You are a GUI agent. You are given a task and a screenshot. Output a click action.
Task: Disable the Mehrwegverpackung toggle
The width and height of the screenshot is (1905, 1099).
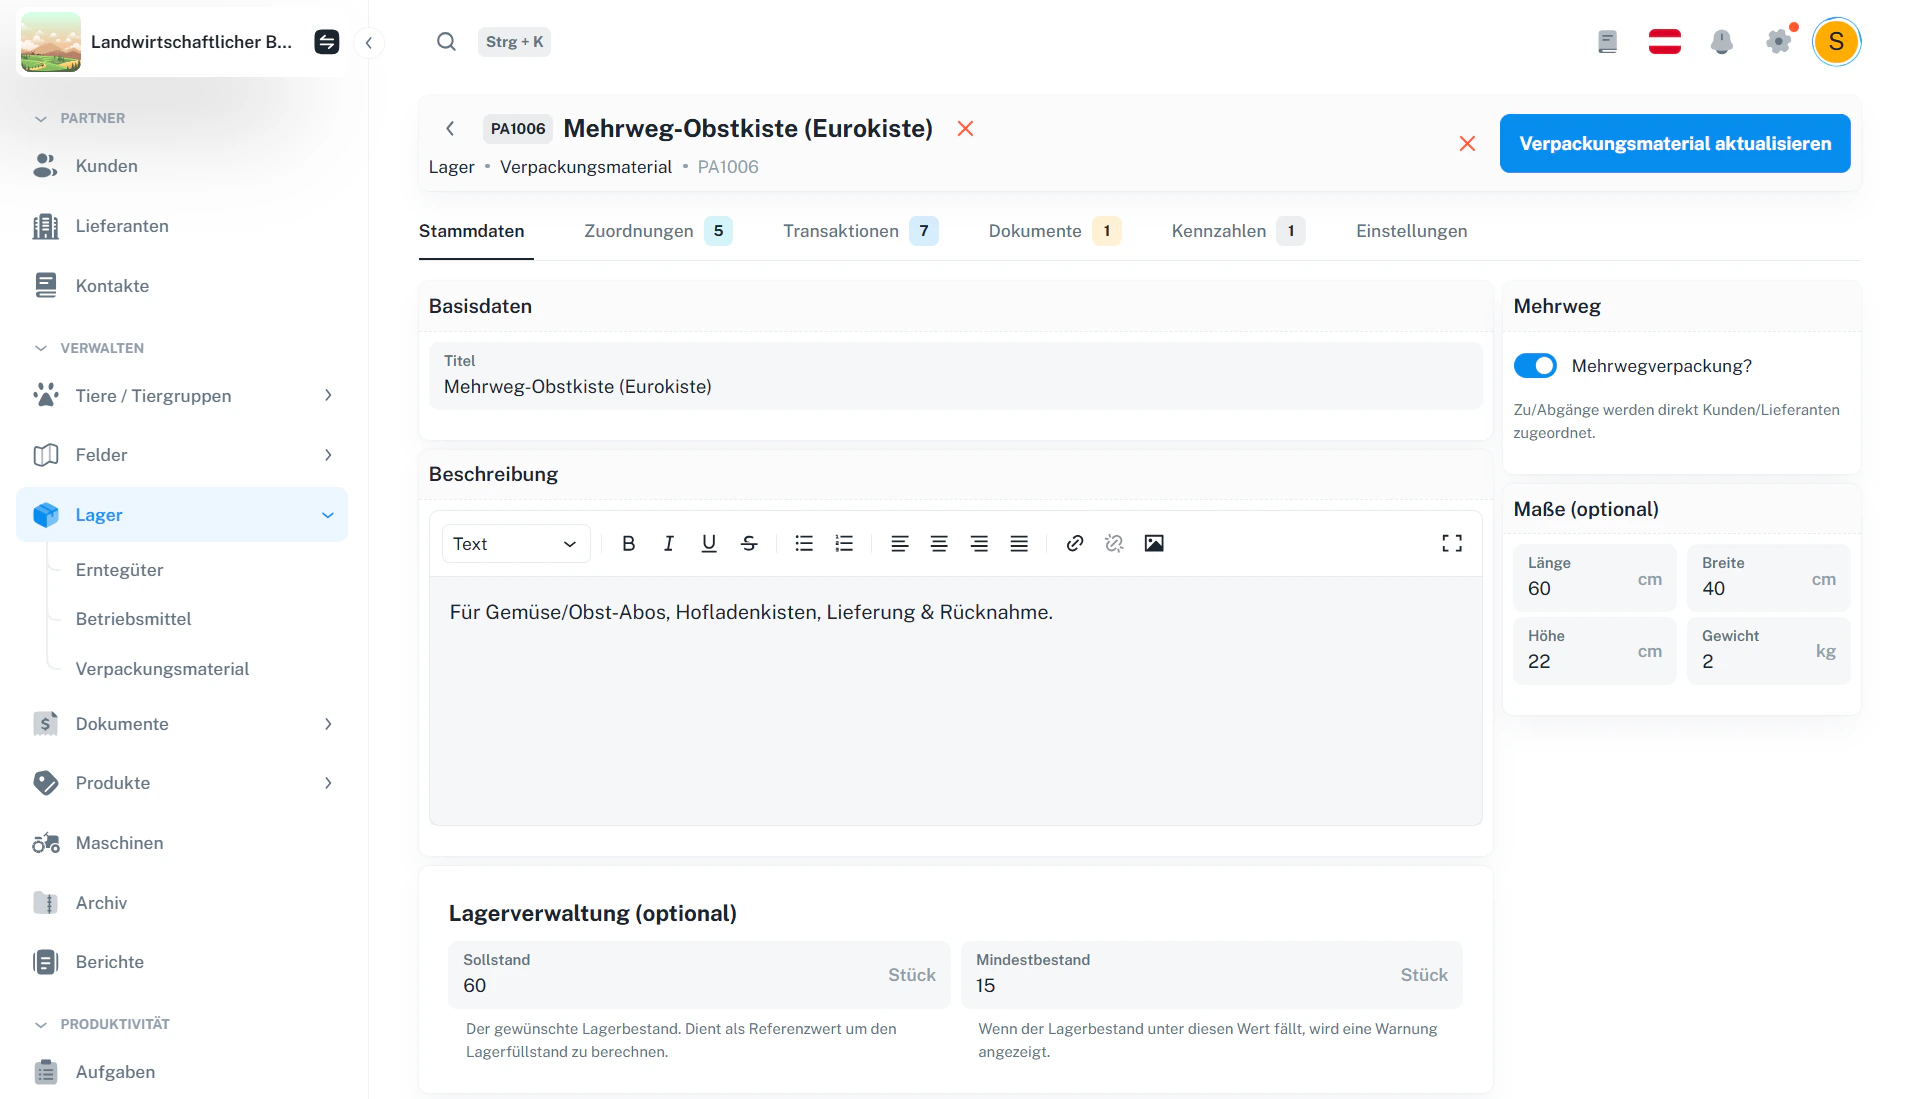1535,365
